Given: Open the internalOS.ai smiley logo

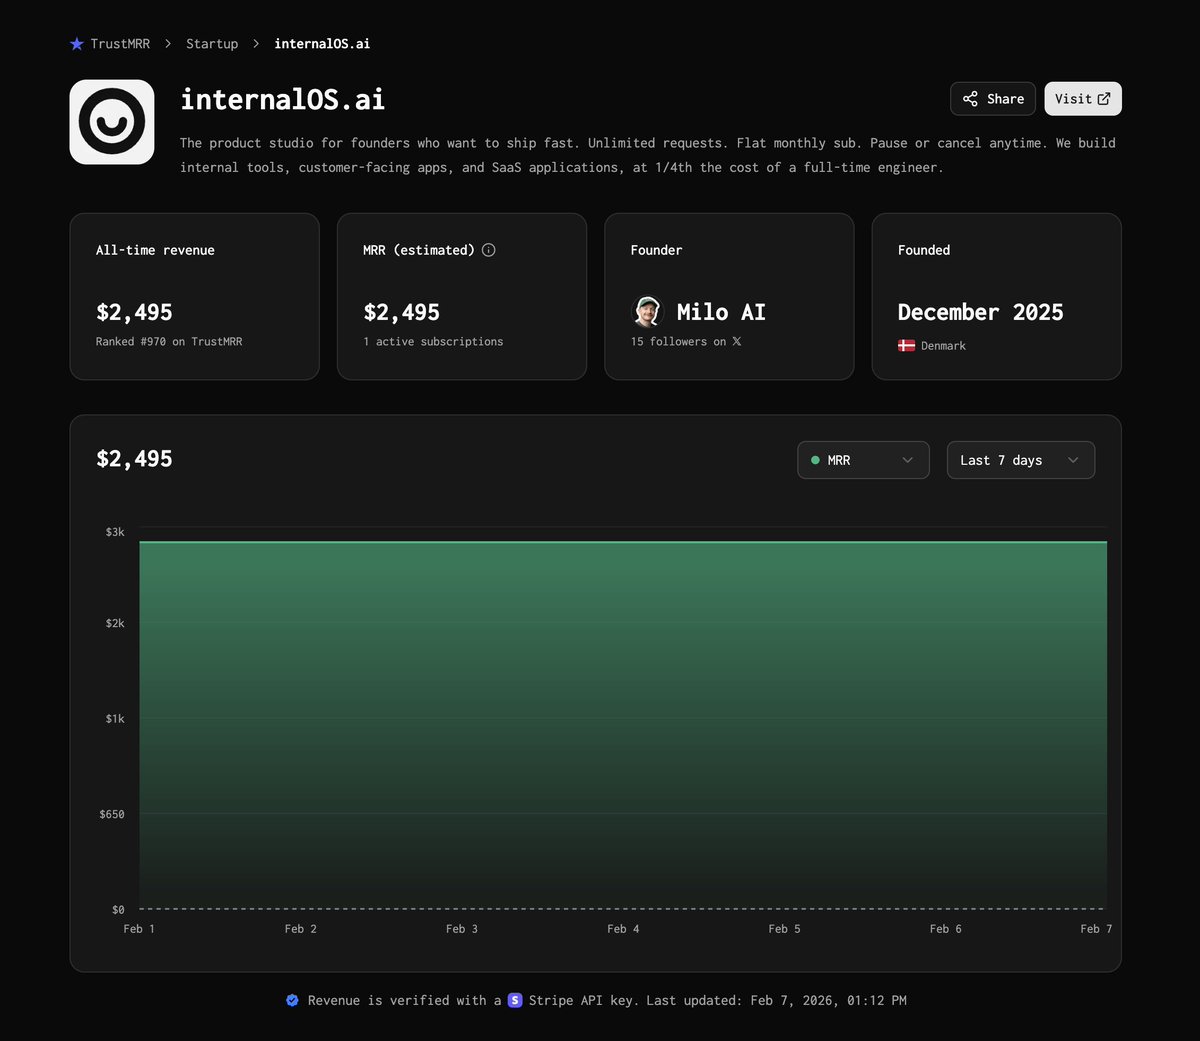Looking at the screenshot, I should tap(111, 121).
